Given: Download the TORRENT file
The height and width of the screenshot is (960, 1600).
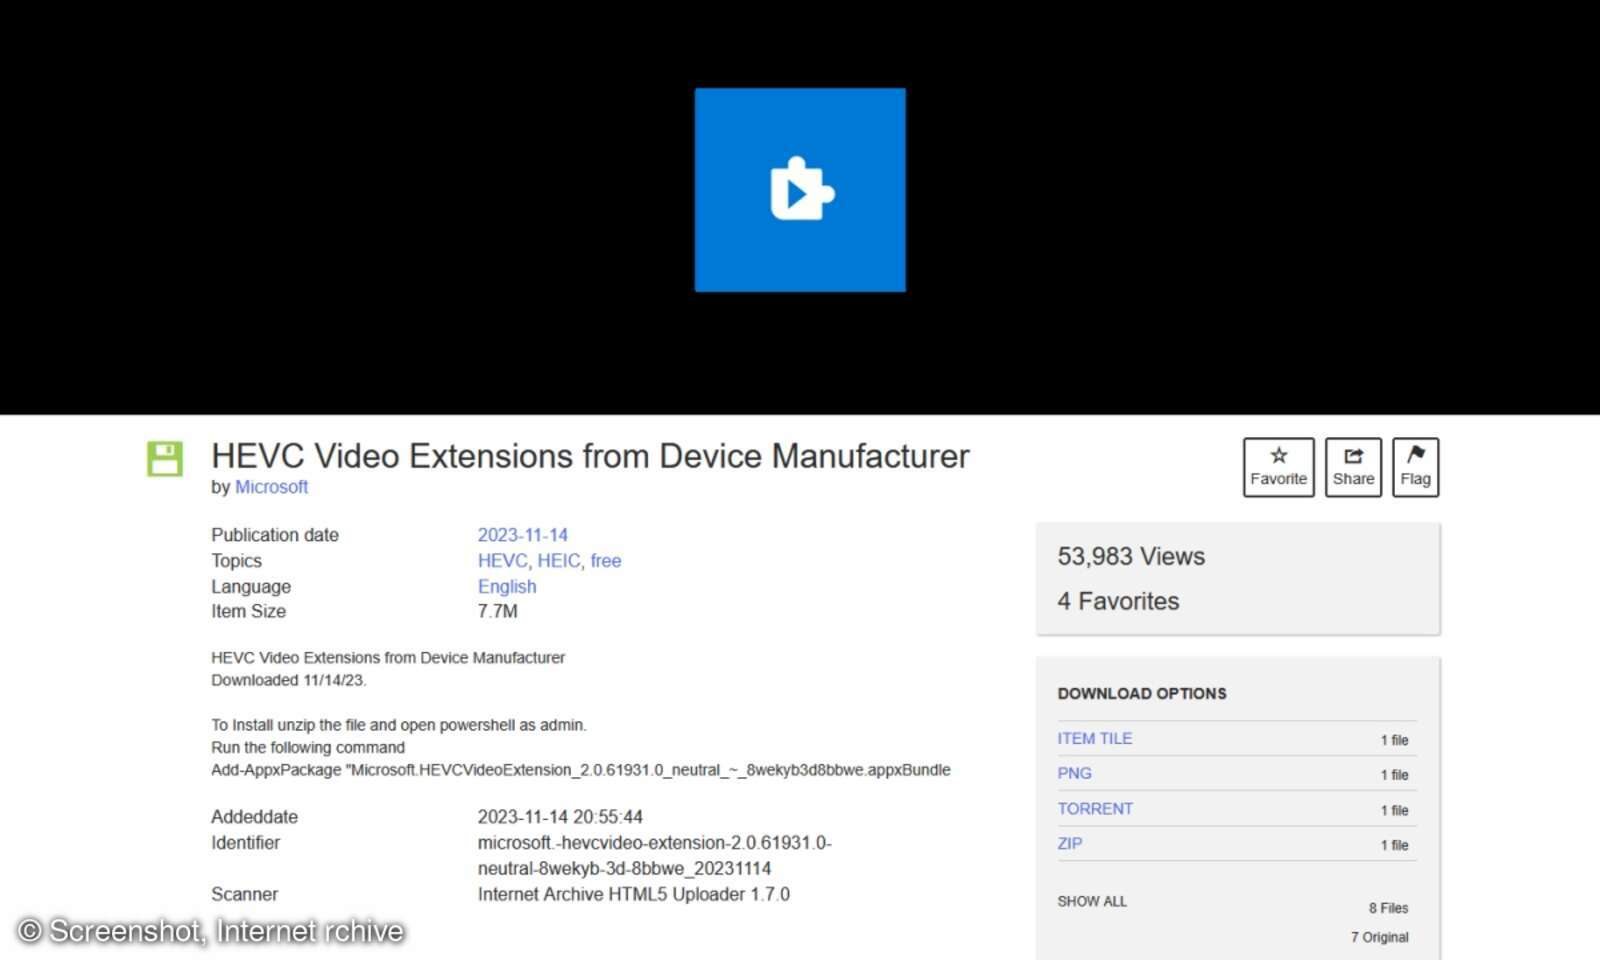Looking at the screenshot, I should [x=1095, y=808].
